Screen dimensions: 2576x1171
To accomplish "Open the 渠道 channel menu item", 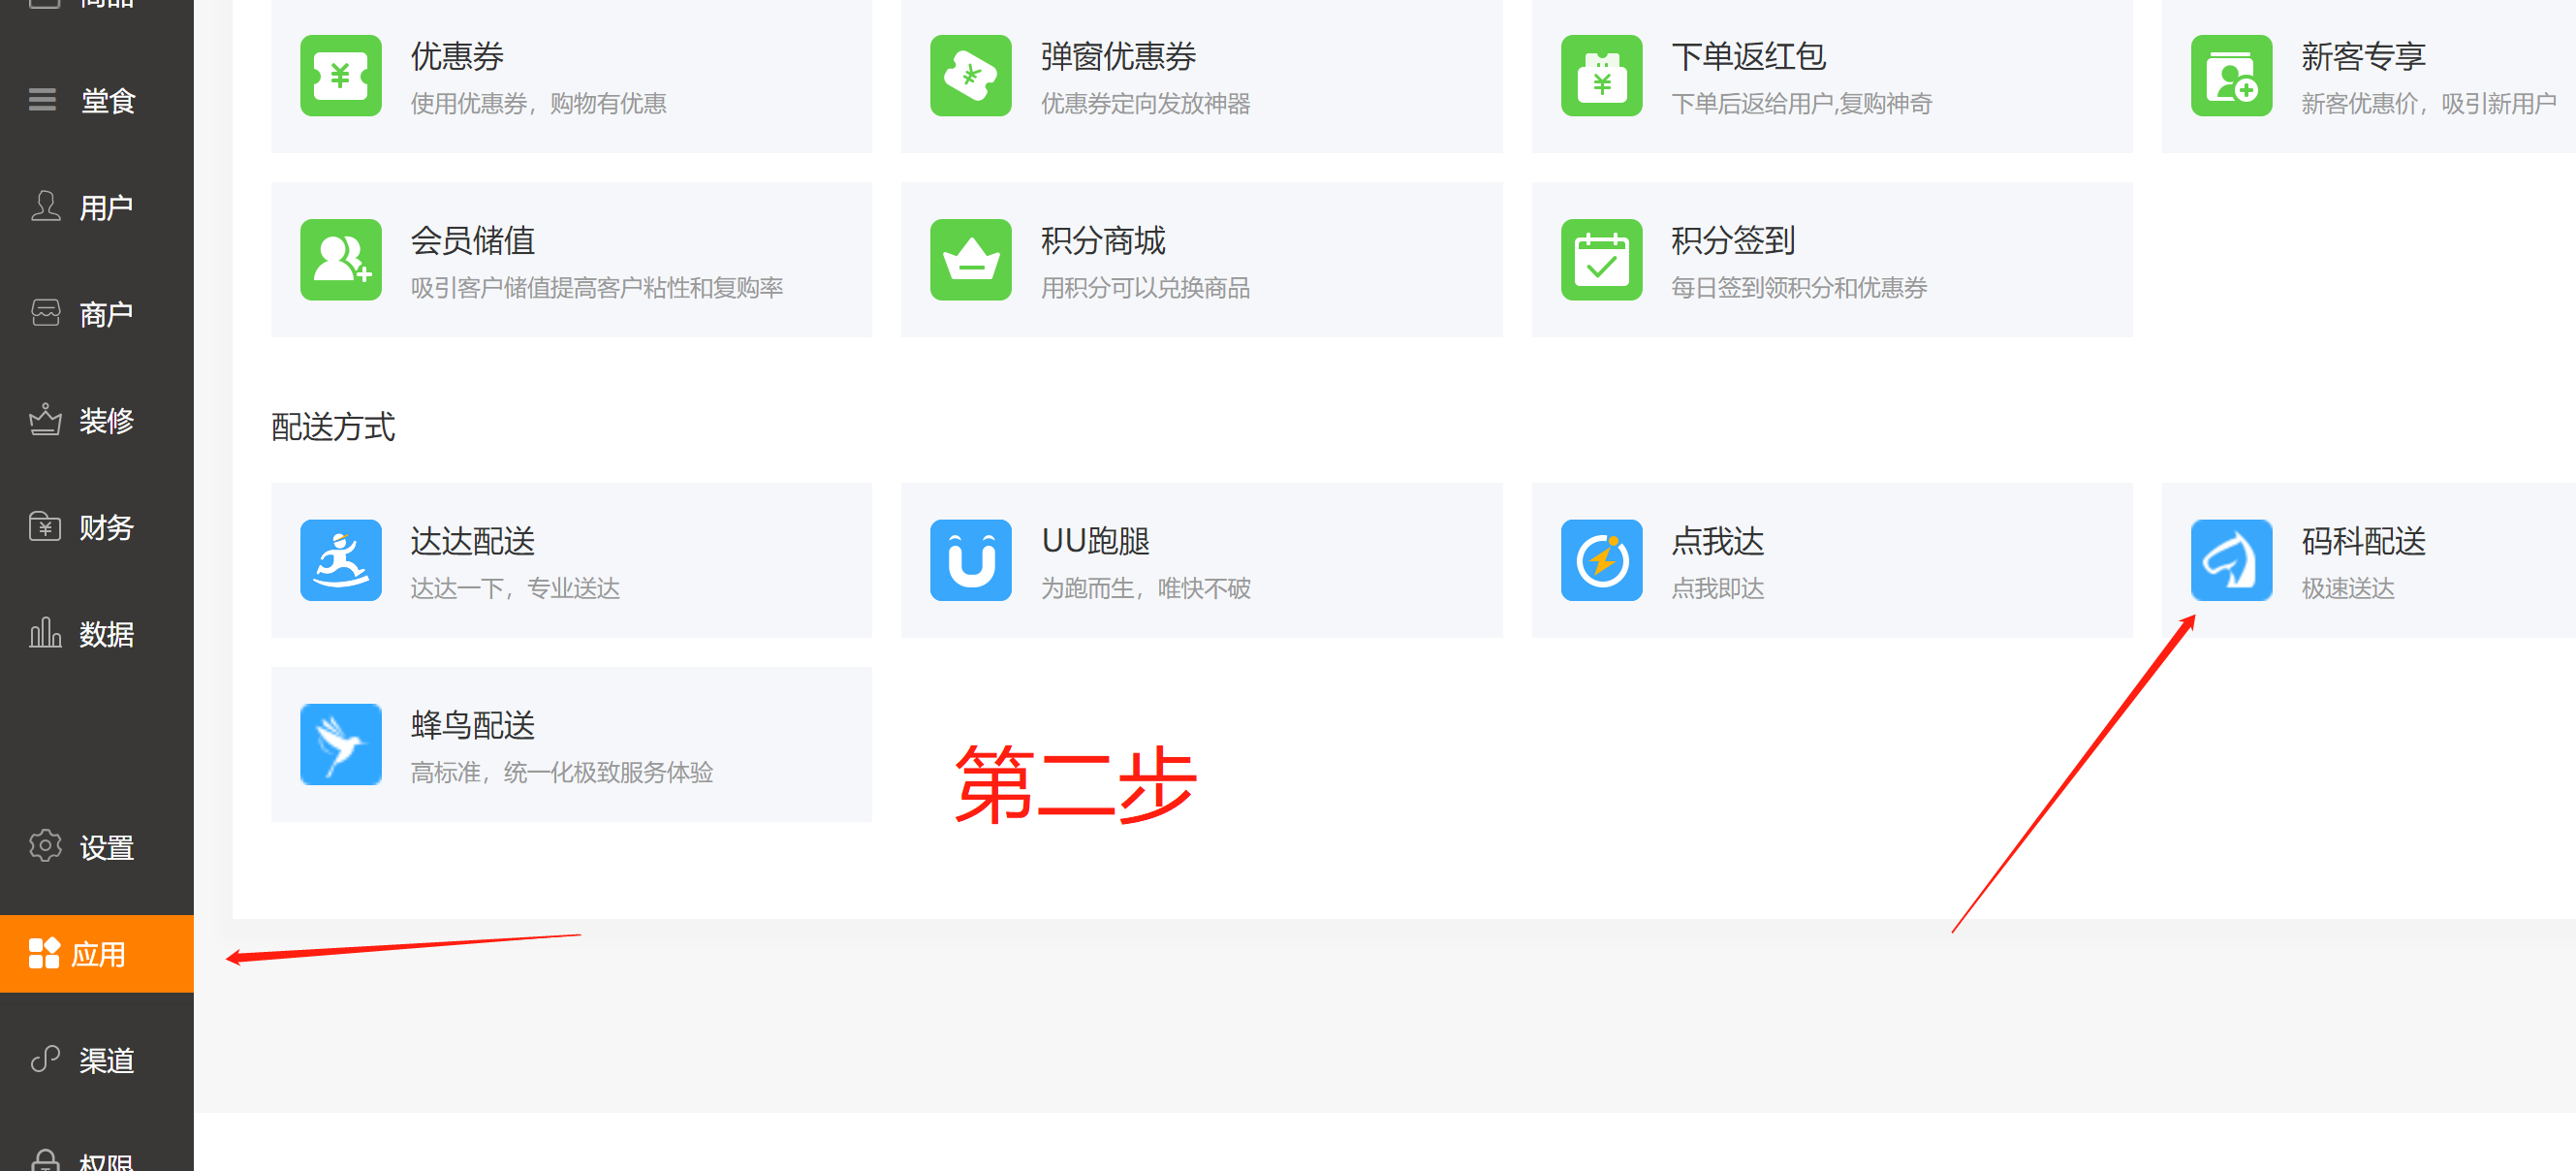I will (96, 1060).
